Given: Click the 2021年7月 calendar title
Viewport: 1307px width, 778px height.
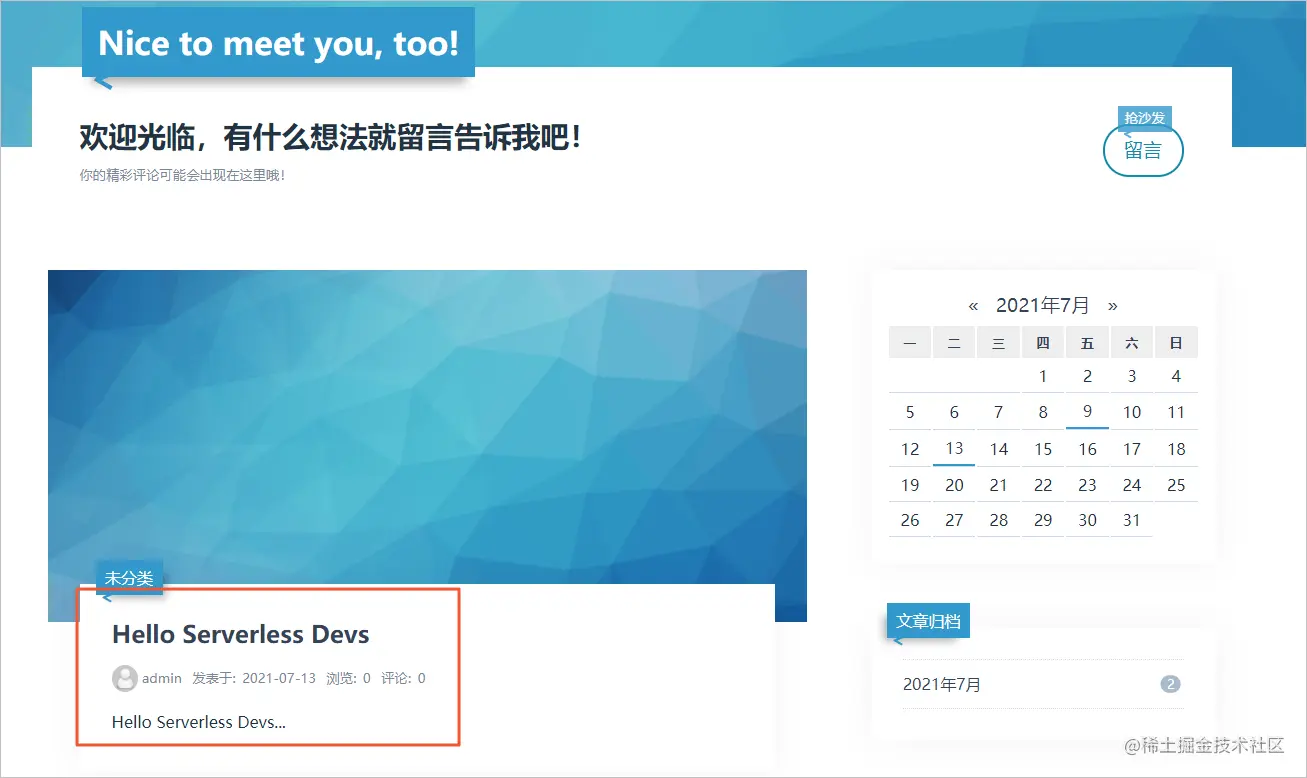Looking at the screenshot, I should [x=1043, y=306].
